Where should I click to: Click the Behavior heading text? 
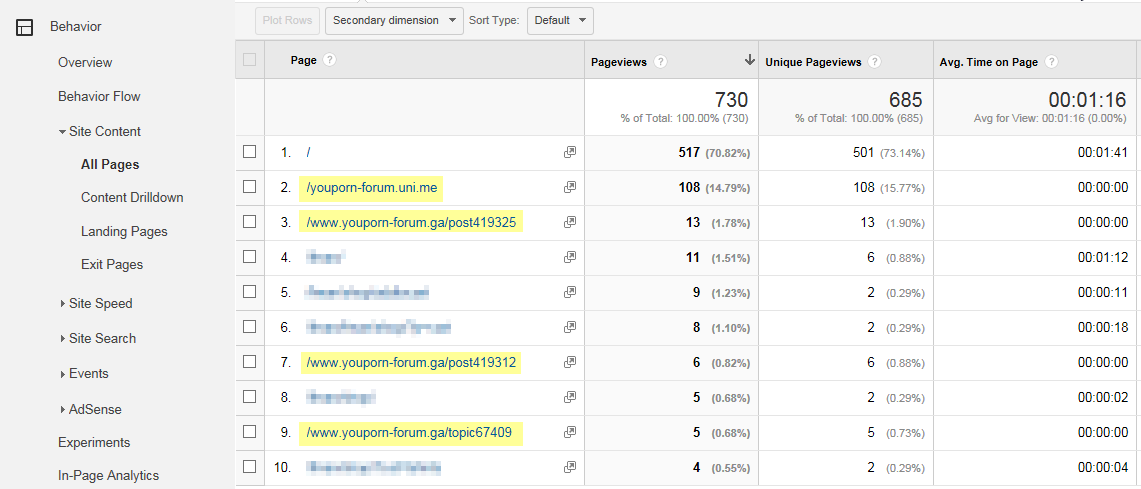coord(76,27)
